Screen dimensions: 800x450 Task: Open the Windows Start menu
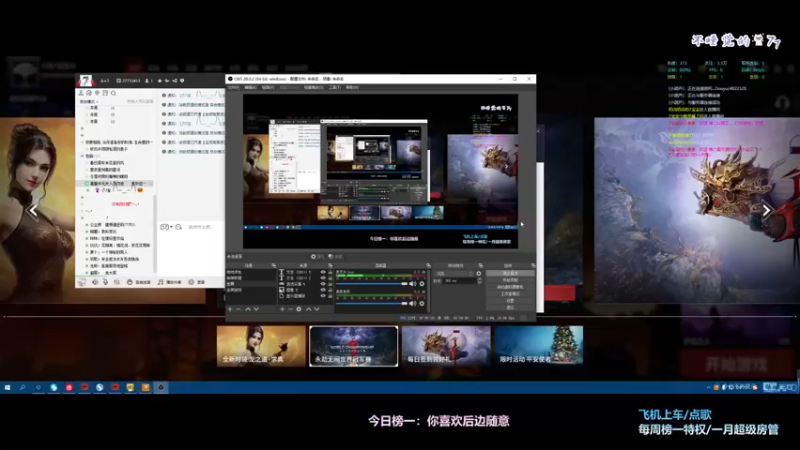click(8, 388)
